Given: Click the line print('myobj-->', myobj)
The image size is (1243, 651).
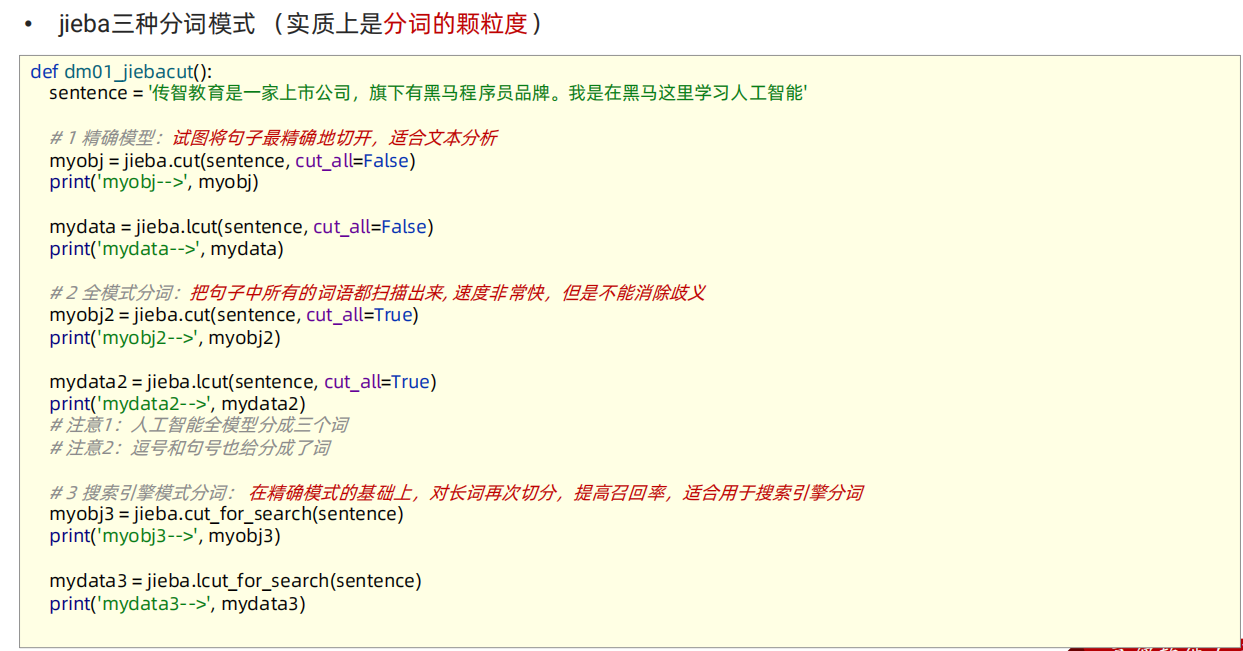Looking at the screenshot, I should coord(154,182).
